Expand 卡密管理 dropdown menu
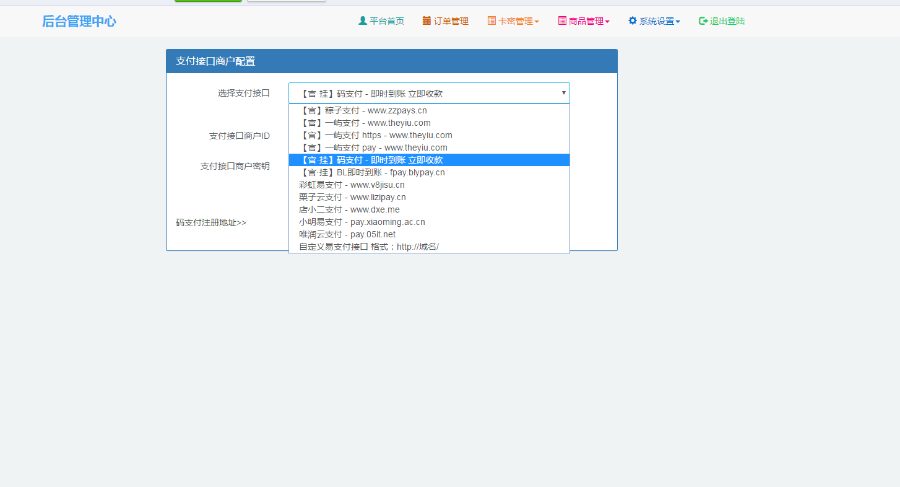This screenshot has height=487, width=900. click(x=513, y=21)
